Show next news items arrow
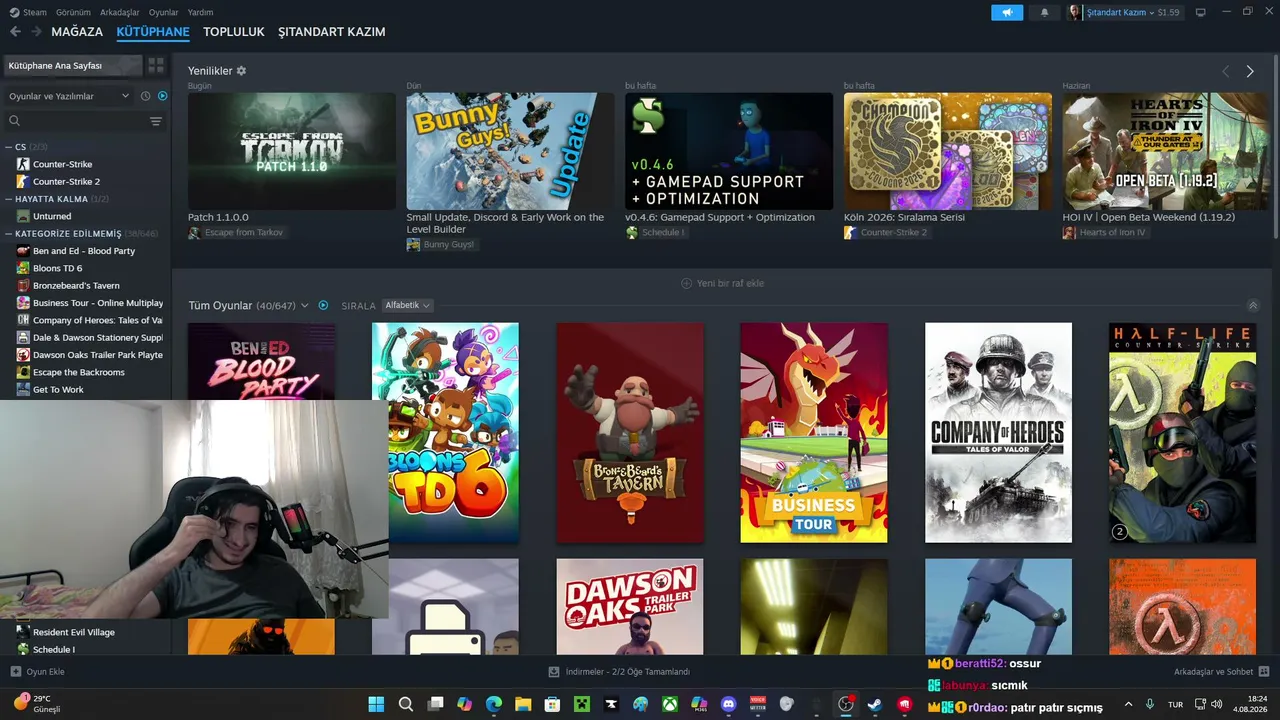The image size is (1280, 720). pyautogui.click(x=1250, y=71)
